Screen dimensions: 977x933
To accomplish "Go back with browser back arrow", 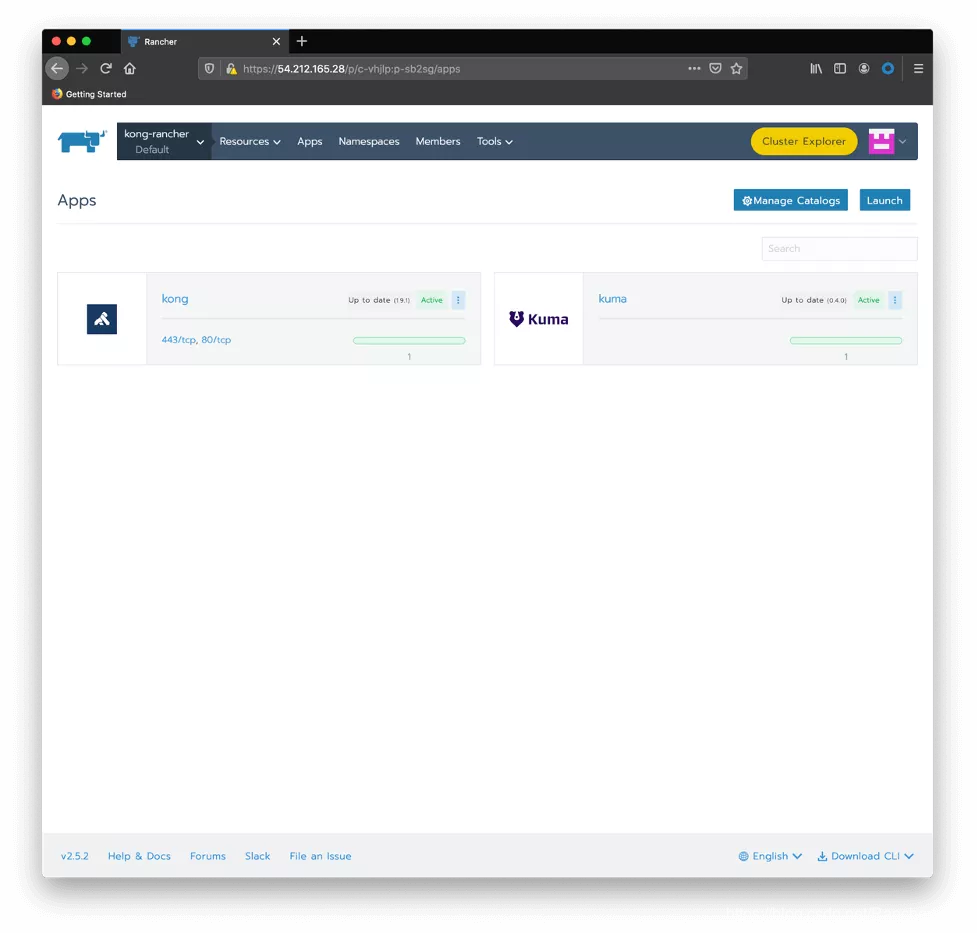I will pos(57,69).
